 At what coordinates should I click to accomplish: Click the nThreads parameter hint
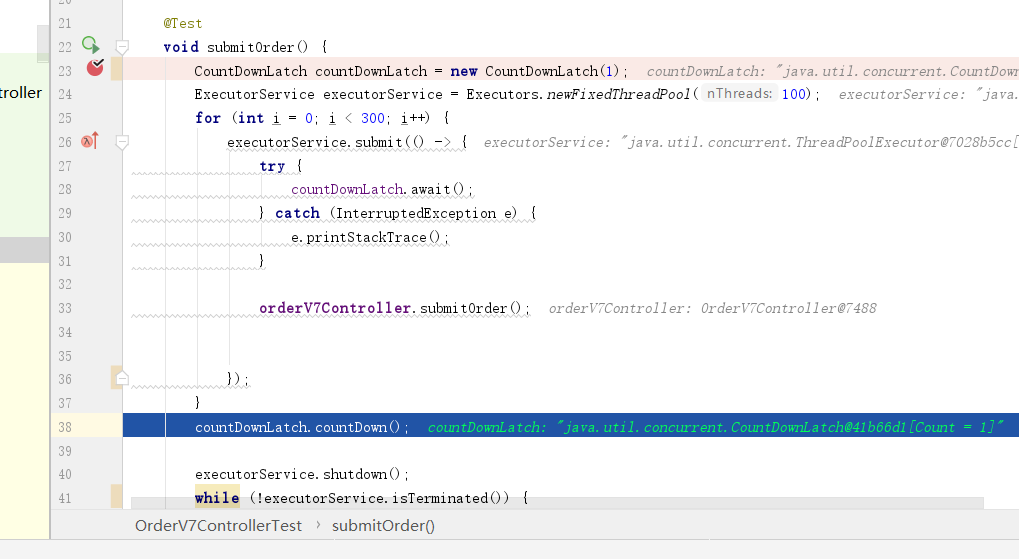pos(738,94)
